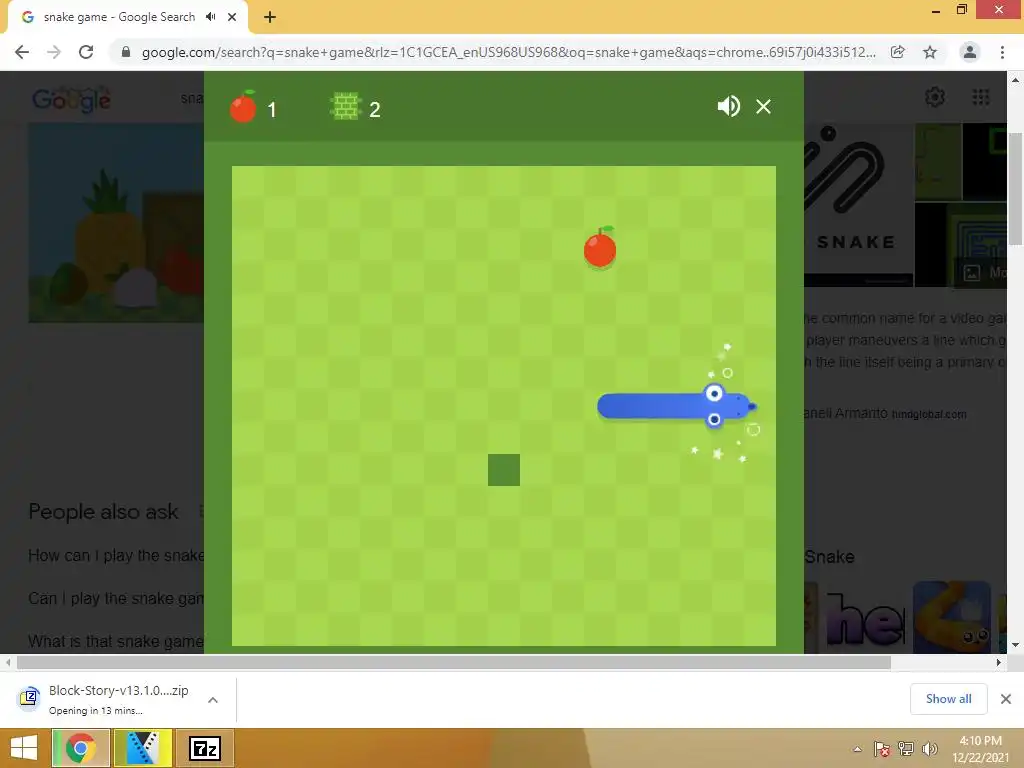The width and height of the screenshot is (1024, 768).
Task: Click the horizontal scrollbar thumb
Action: pos(454,662)
